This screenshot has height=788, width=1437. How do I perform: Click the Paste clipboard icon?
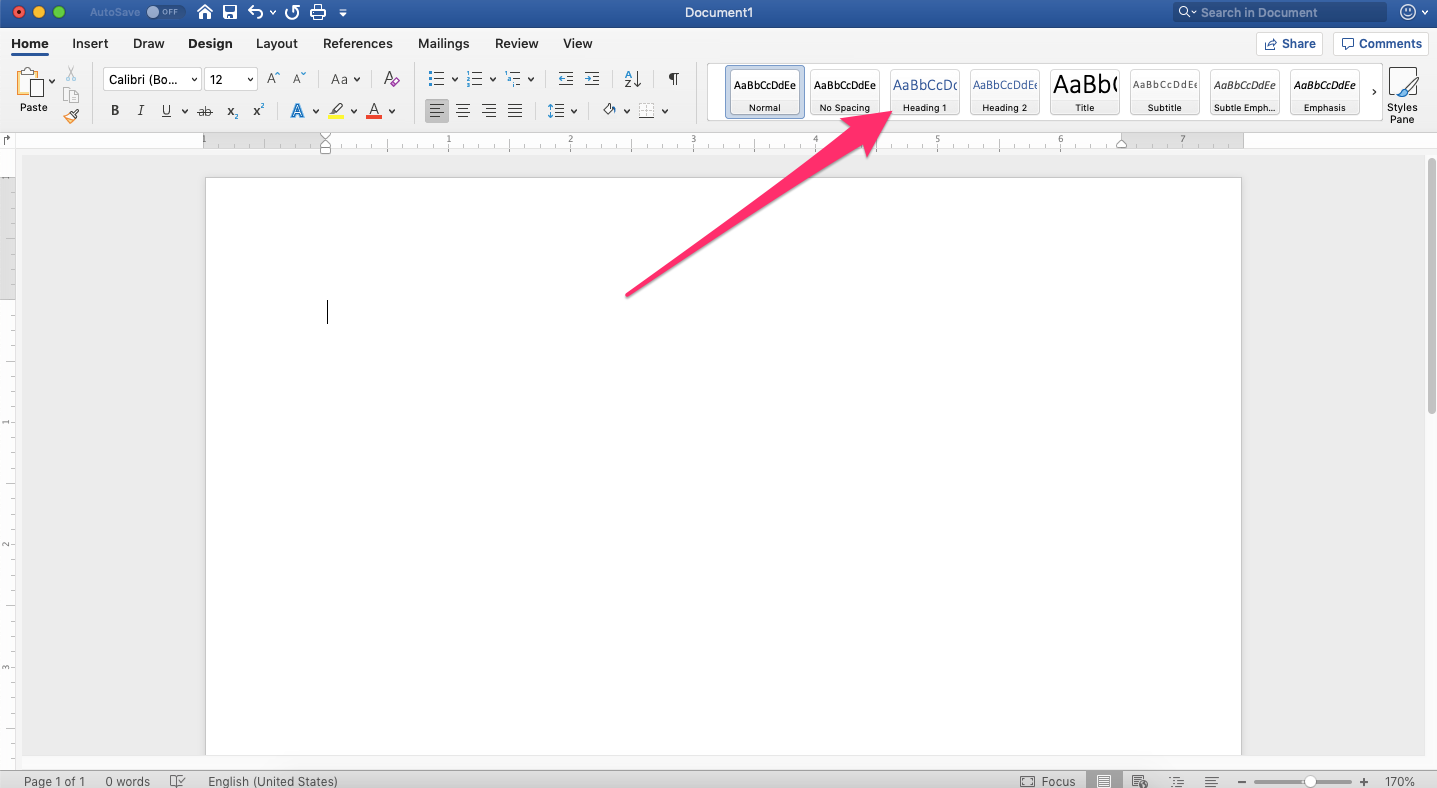(x=30, y=84)
